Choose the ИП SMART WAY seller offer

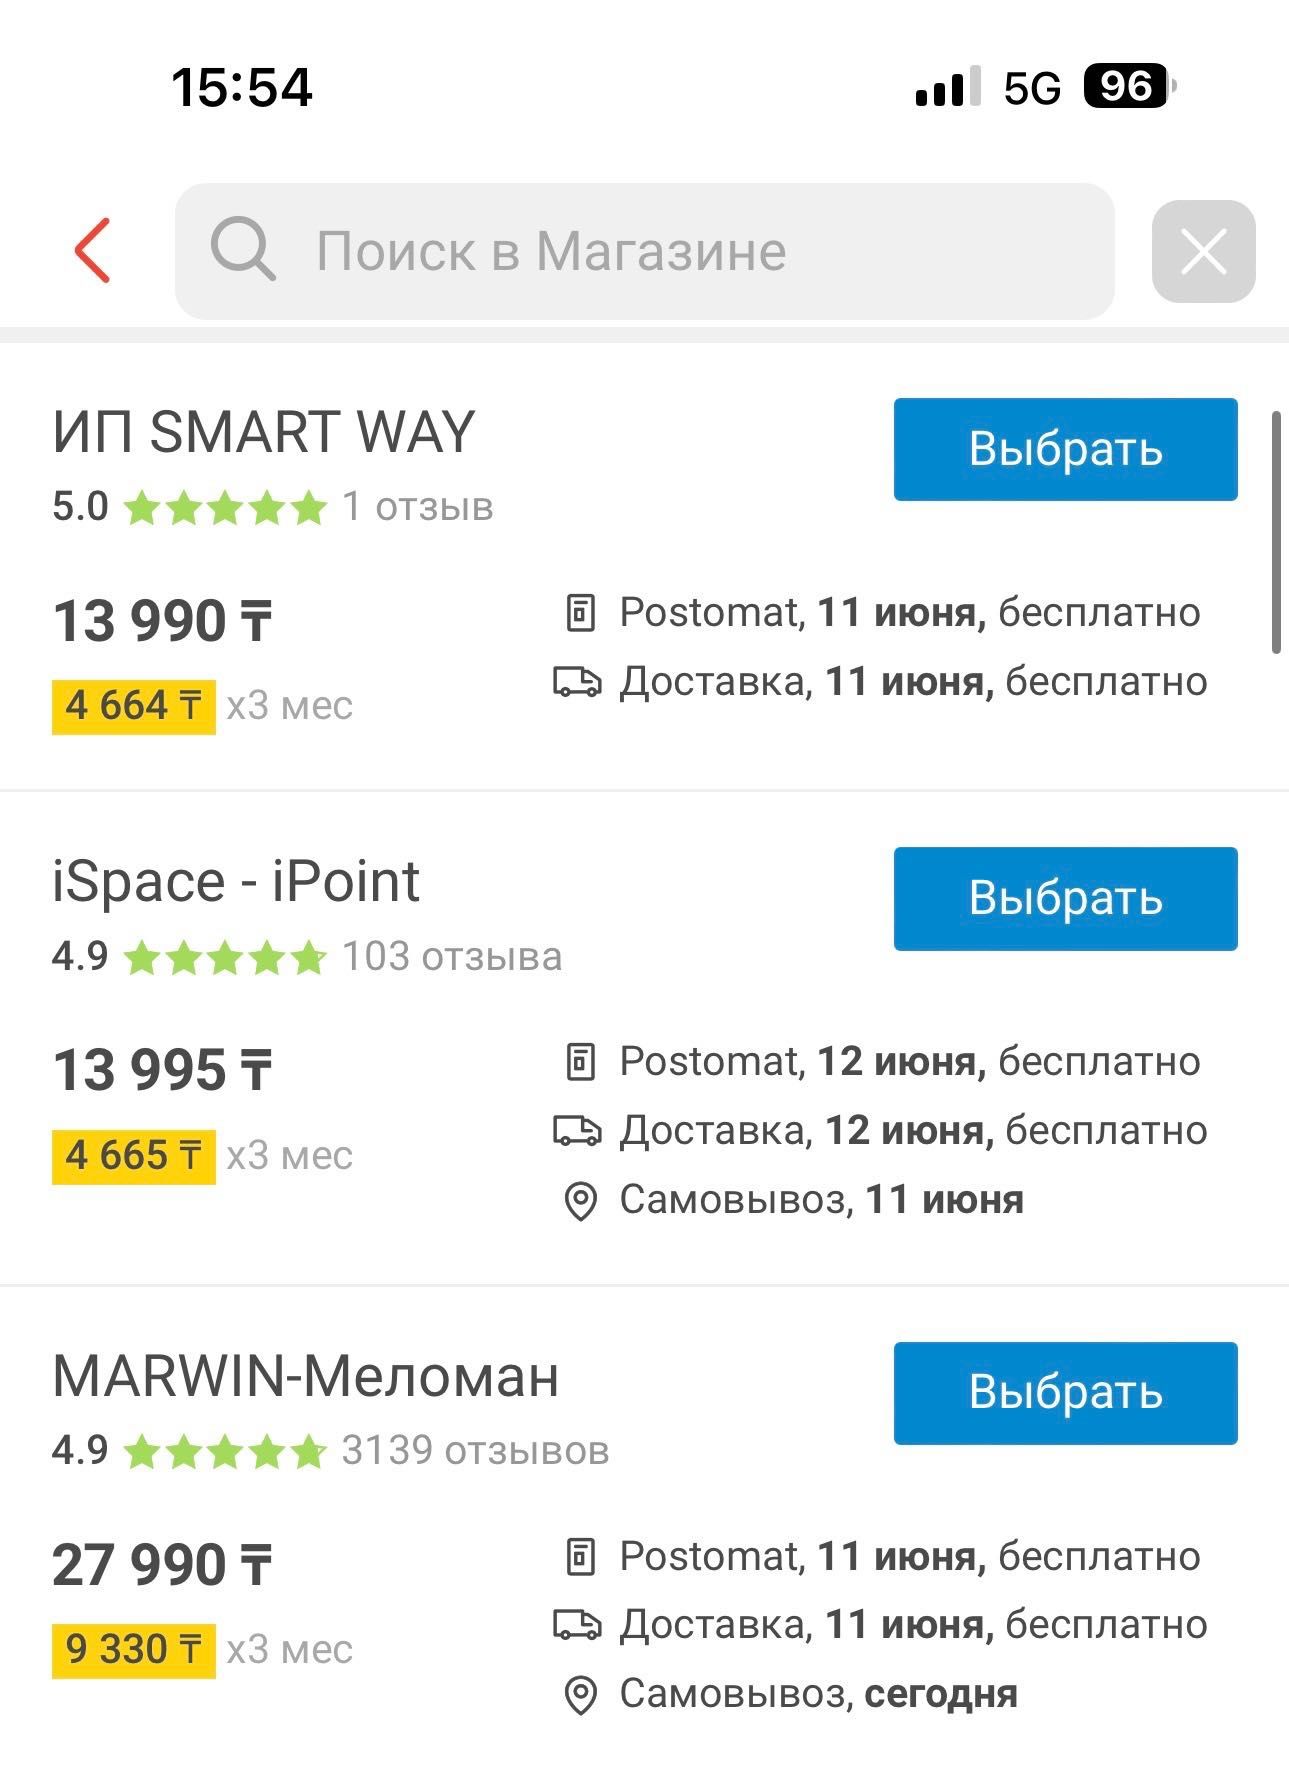pos(1065,449)
